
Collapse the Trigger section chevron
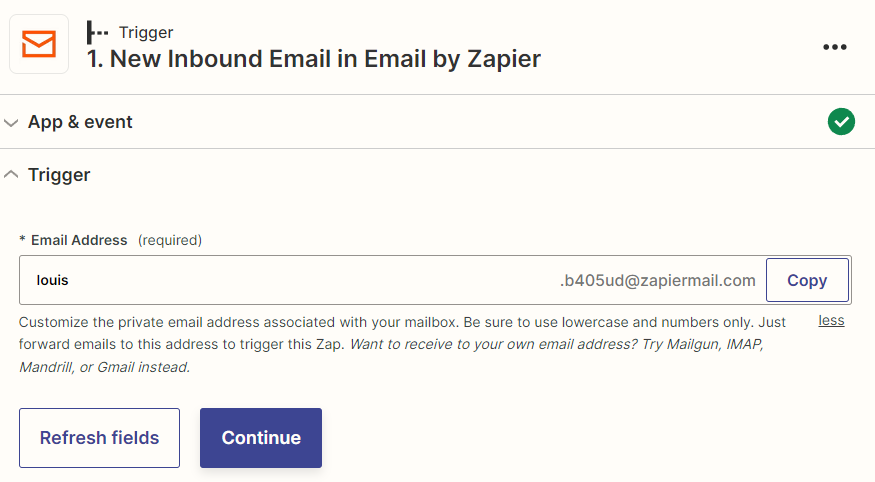[x=11, y=175]
